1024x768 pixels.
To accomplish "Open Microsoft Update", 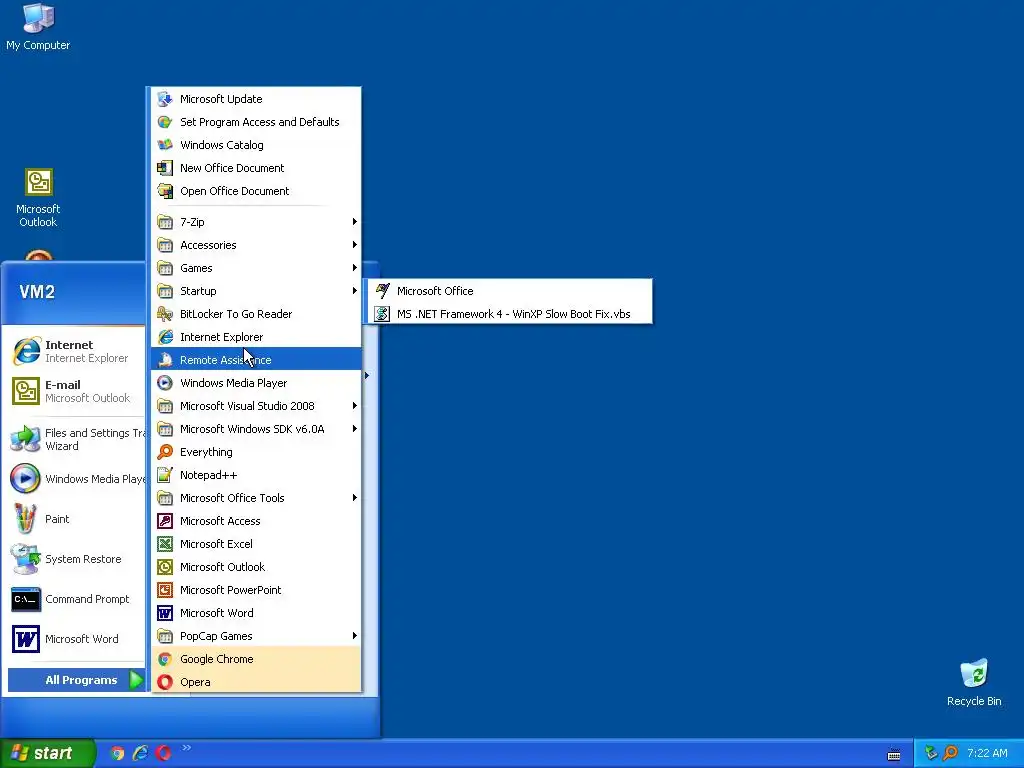I will point(256,99).
